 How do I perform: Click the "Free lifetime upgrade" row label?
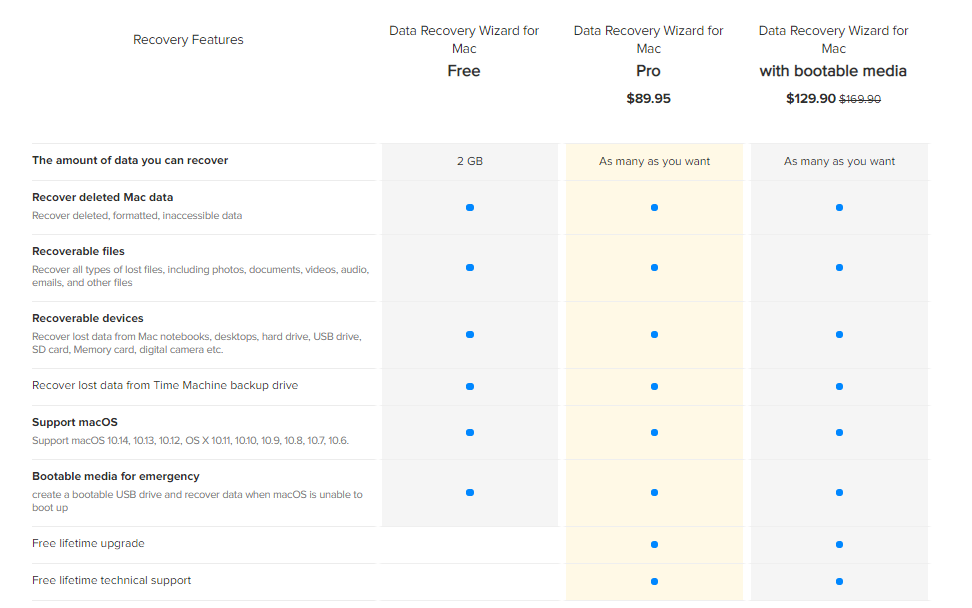pyautogui.click(x=88, y=543)
